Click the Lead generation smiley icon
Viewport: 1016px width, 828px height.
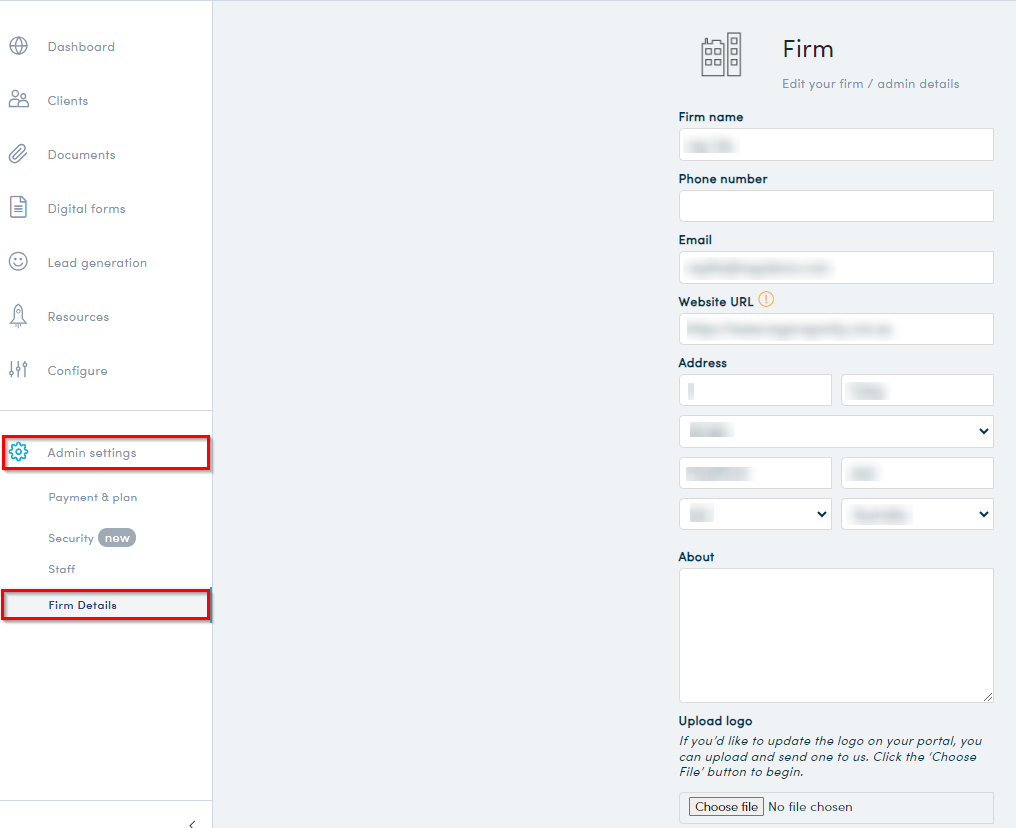18,262
